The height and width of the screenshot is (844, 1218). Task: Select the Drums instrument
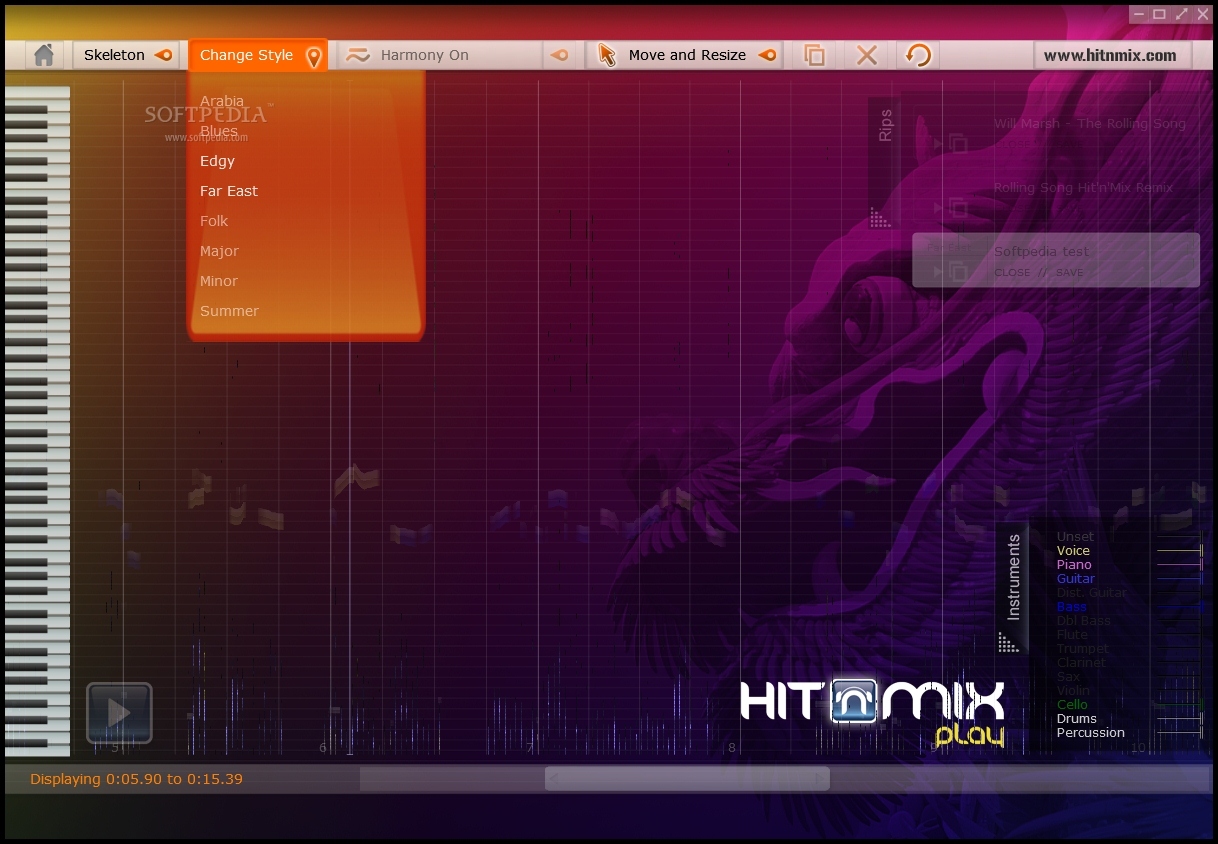[x=1077, y=719]
